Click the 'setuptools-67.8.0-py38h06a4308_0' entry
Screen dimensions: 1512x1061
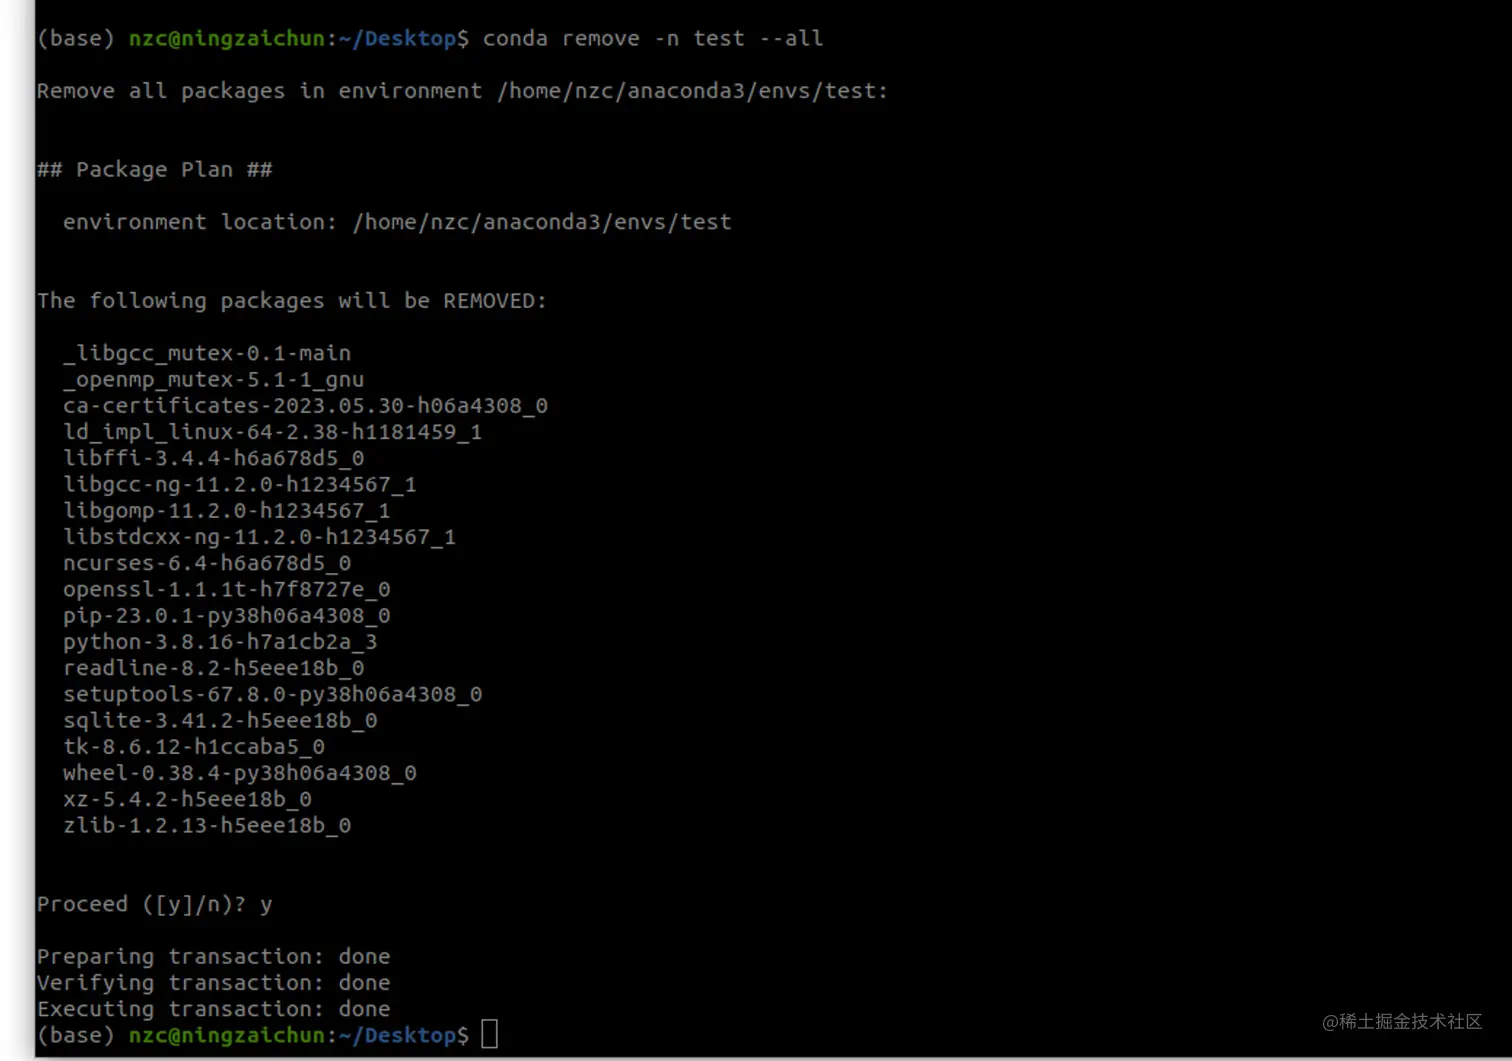(x=272, y=694)
